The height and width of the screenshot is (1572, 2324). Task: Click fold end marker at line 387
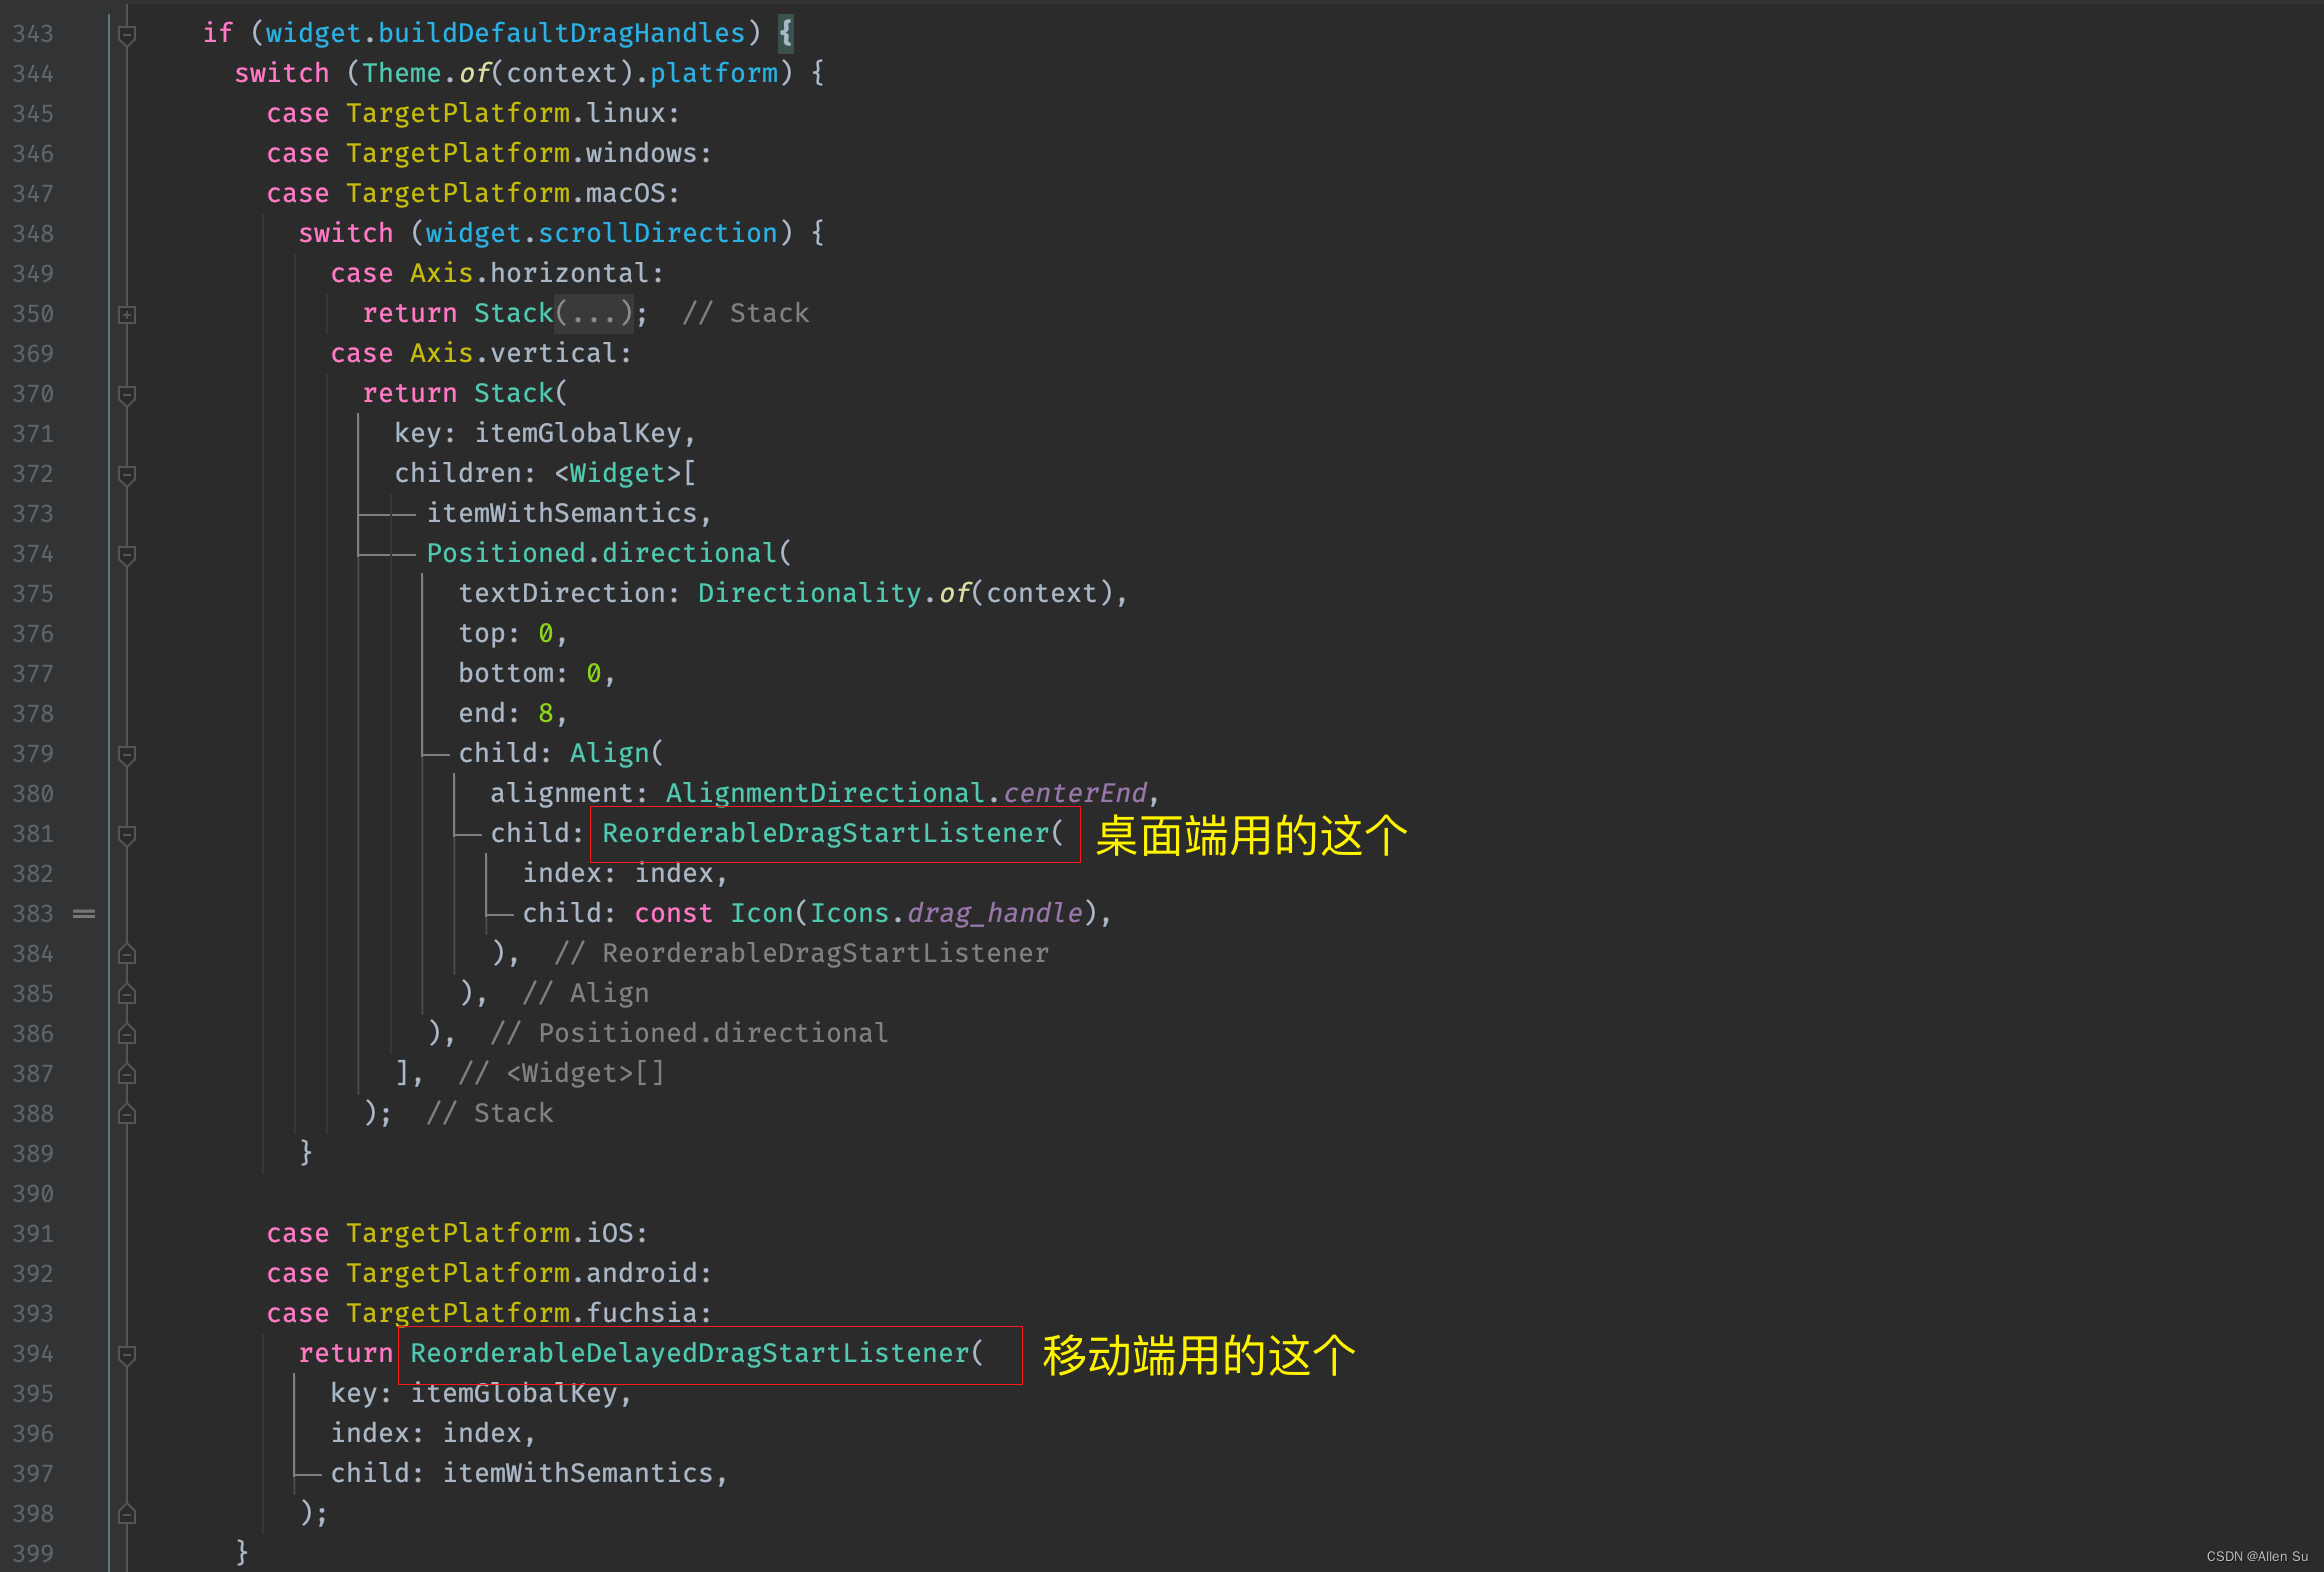pos(127,1074)
